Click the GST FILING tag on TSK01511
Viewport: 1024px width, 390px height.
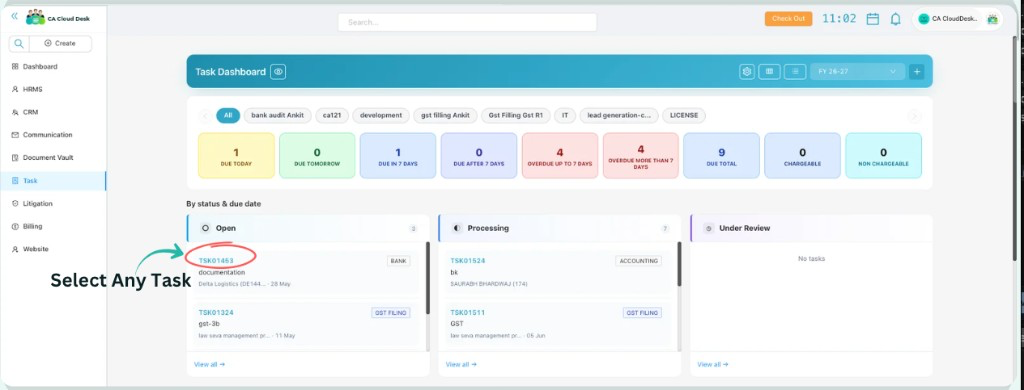[x=642, y=313]
